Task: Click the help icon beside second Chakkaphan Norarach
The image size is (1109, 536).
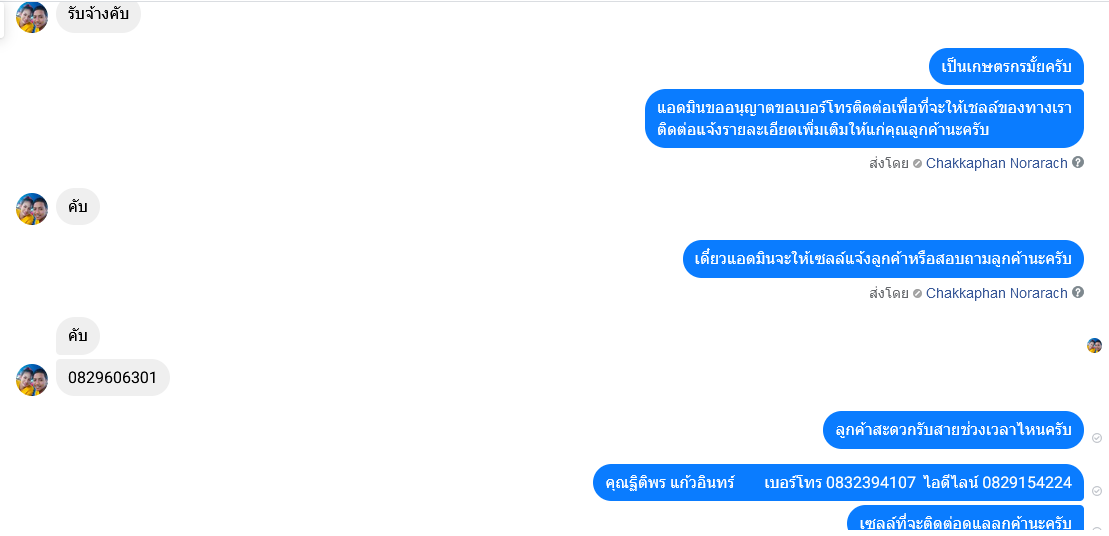Action: 1077,292
